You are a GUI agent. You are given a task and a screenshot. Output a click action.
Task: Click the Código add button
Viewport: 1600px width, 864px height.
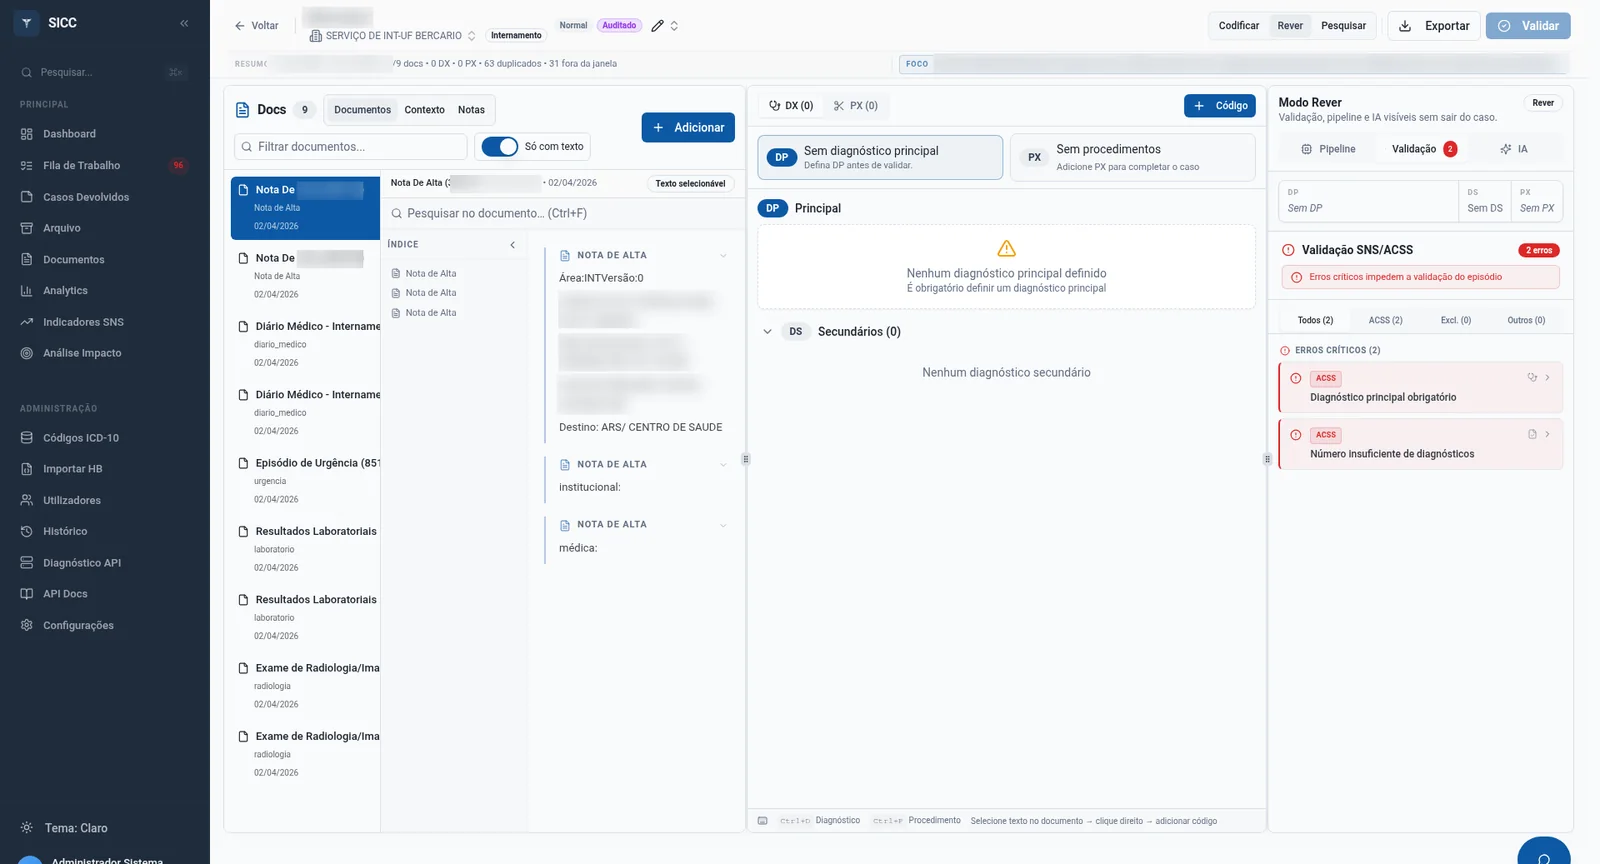click(1220, 106)
